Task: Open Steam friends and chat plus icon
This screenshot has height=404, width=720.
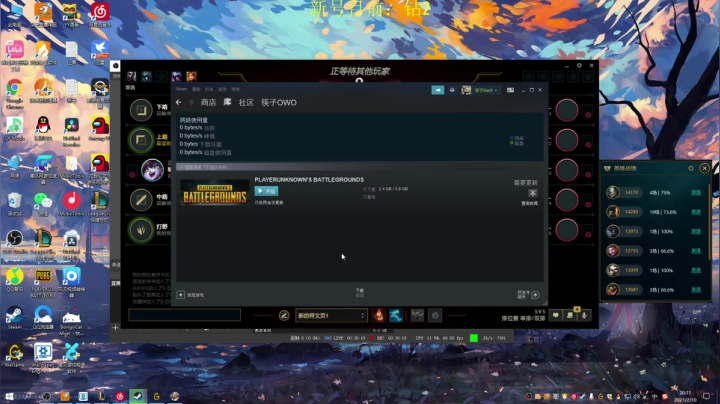Action: pos(535,295)
